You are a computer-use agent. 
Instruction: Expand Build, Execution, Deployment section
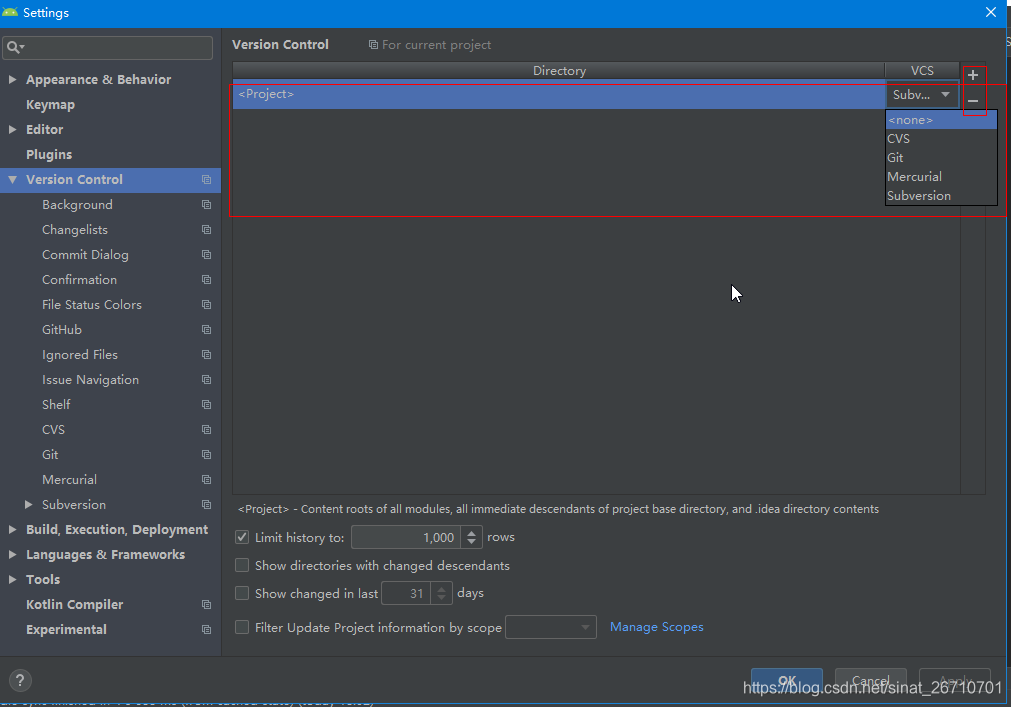tap(12, 530)
